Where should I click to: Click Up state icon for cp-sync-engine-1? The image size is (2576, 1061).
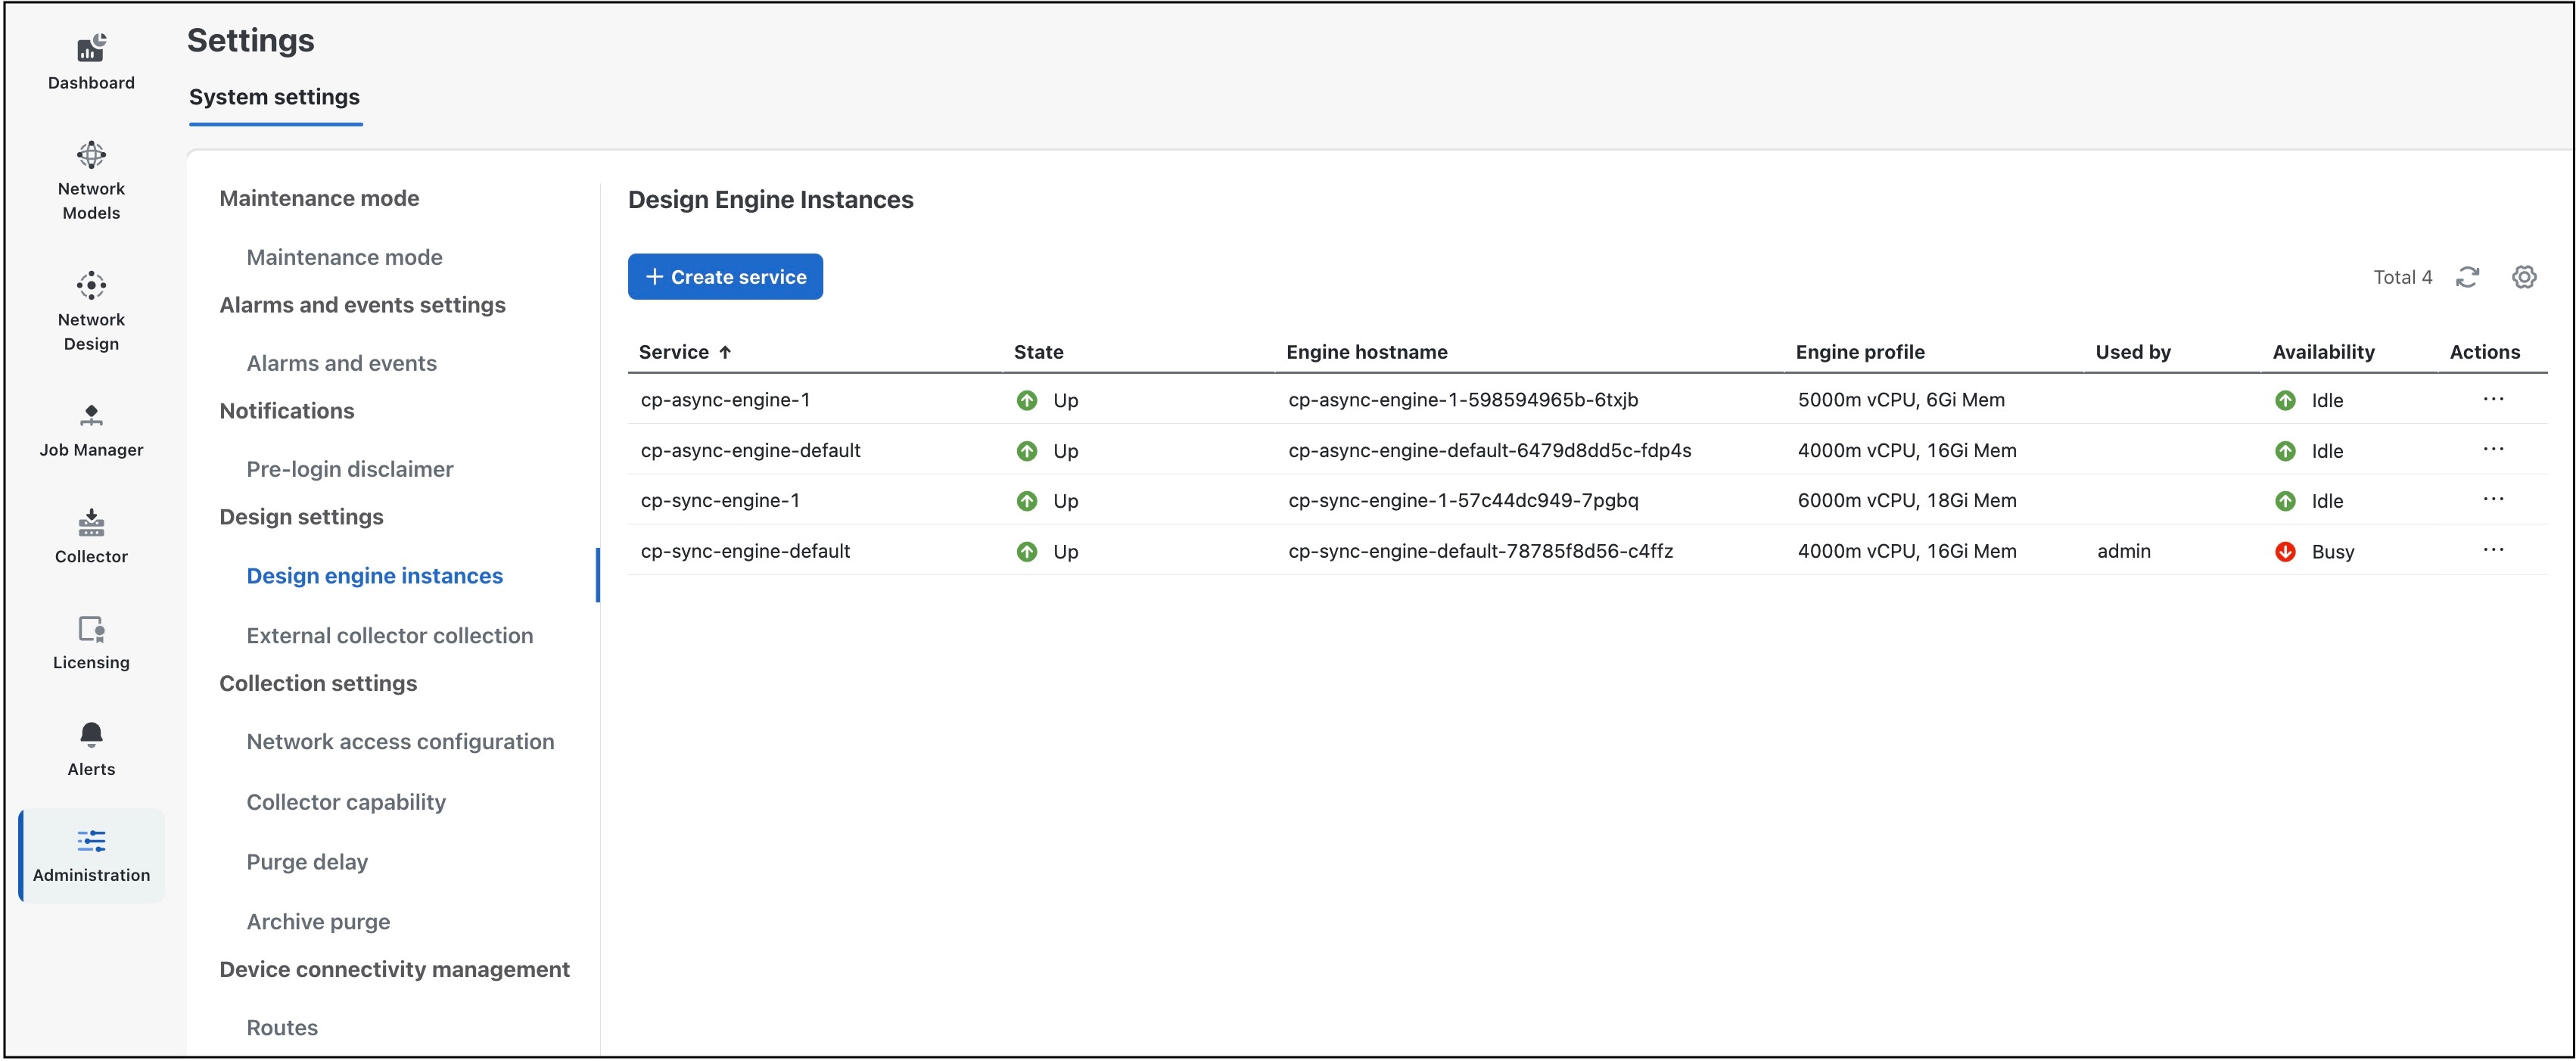pos(1027,501)
